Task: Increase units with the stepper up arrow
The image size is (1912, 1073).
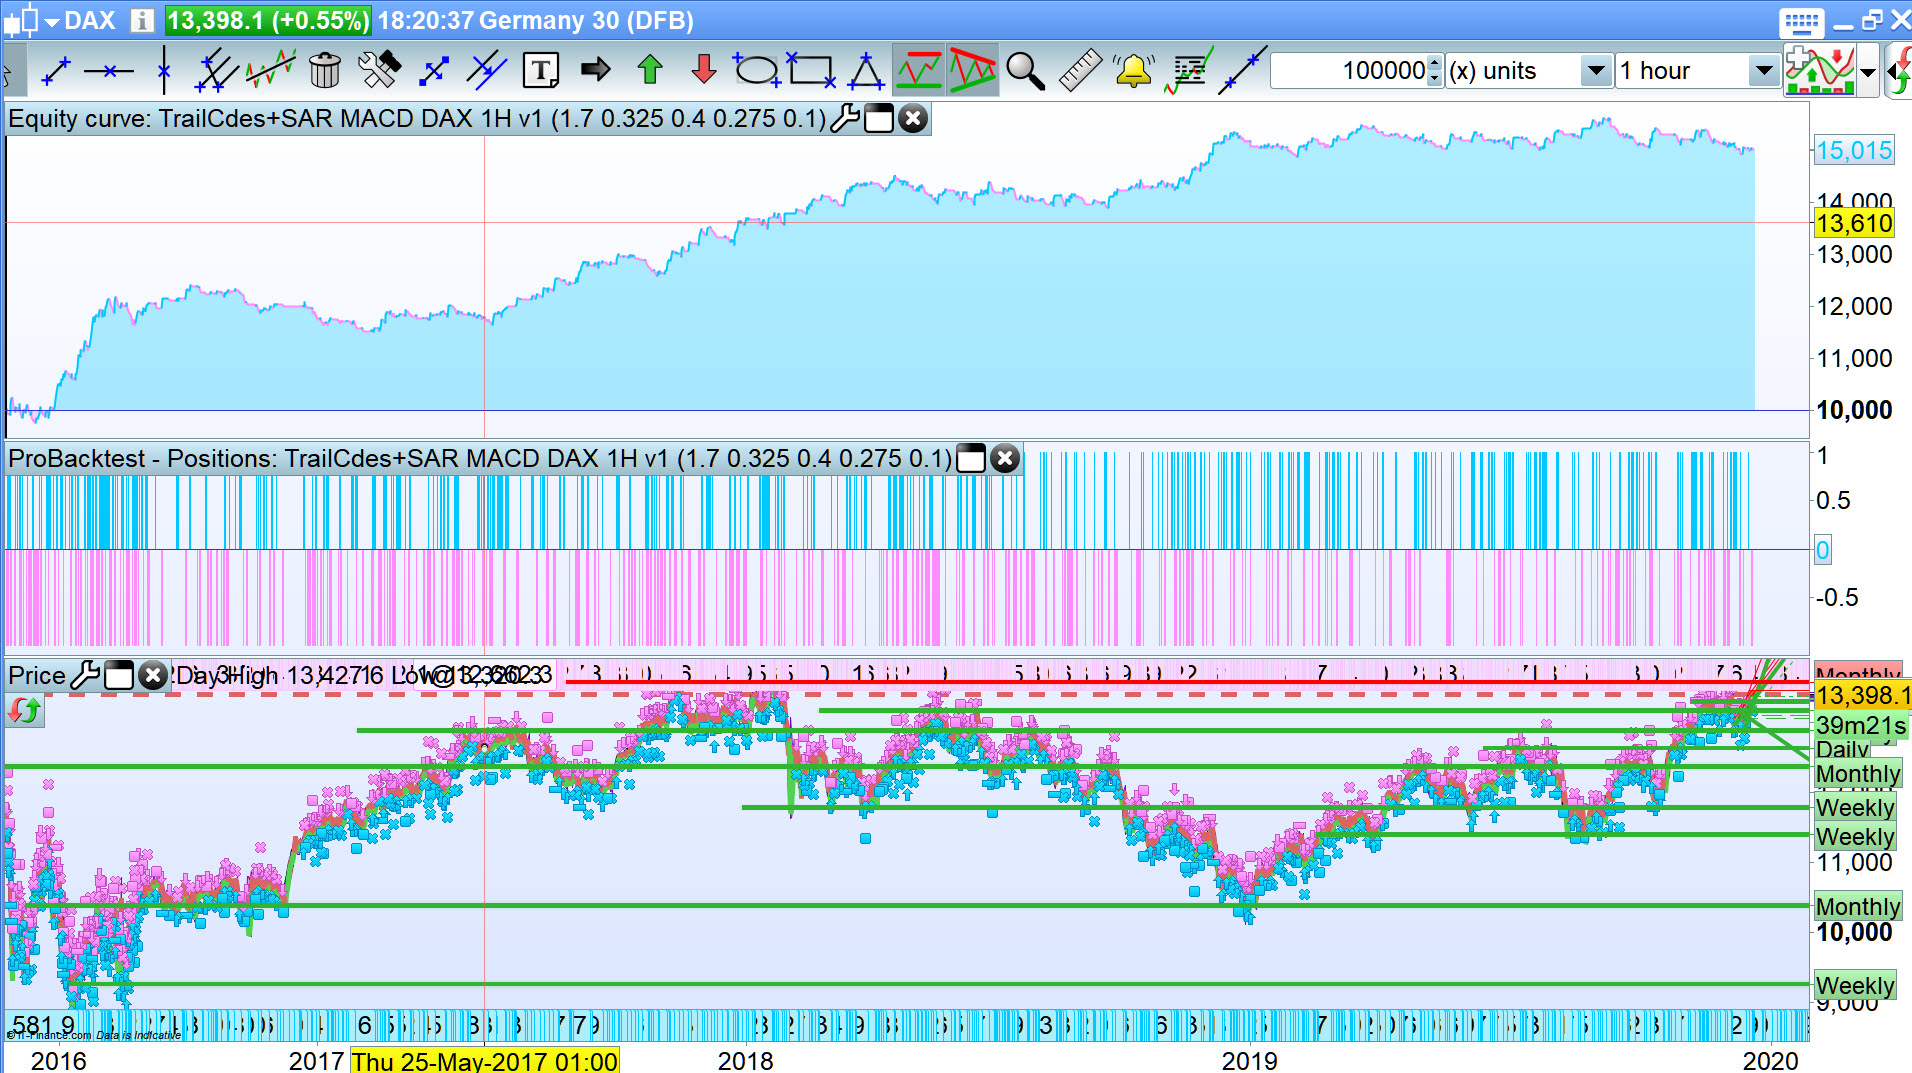Action: click(x=1435, y=63)
